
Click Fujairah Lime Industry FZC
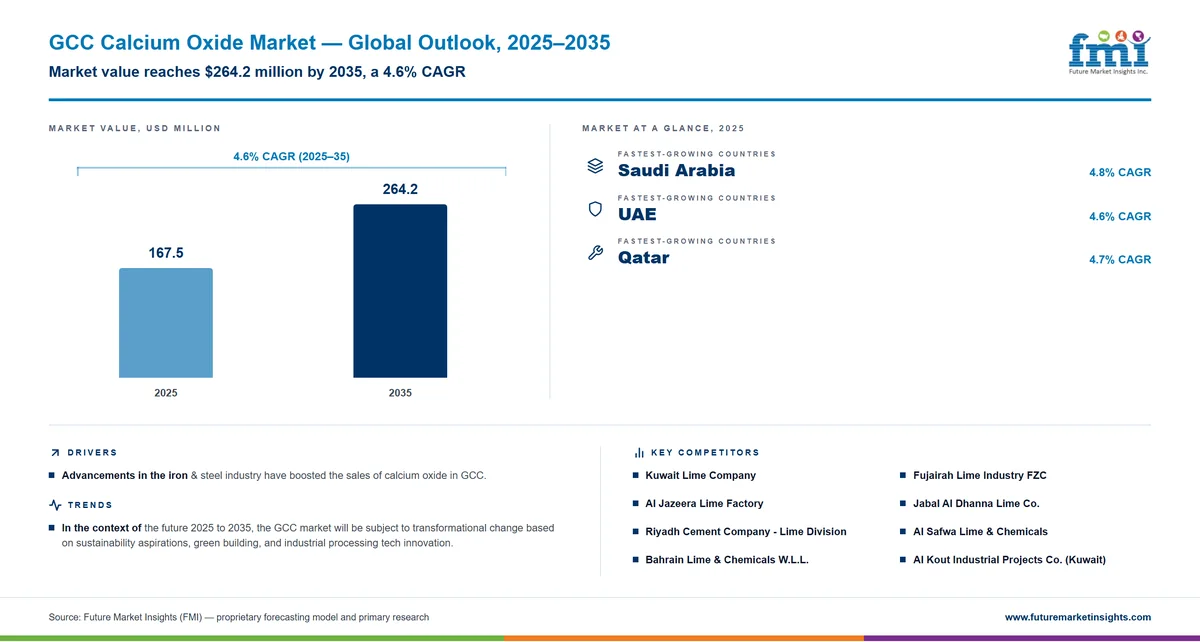click(980, 476)
